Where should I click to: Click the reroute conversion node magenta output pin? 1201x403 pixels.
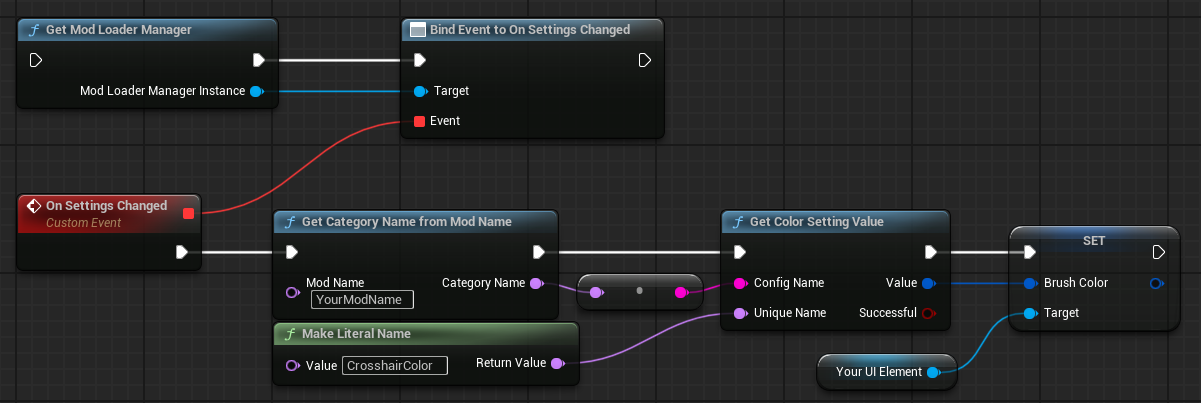681,292
